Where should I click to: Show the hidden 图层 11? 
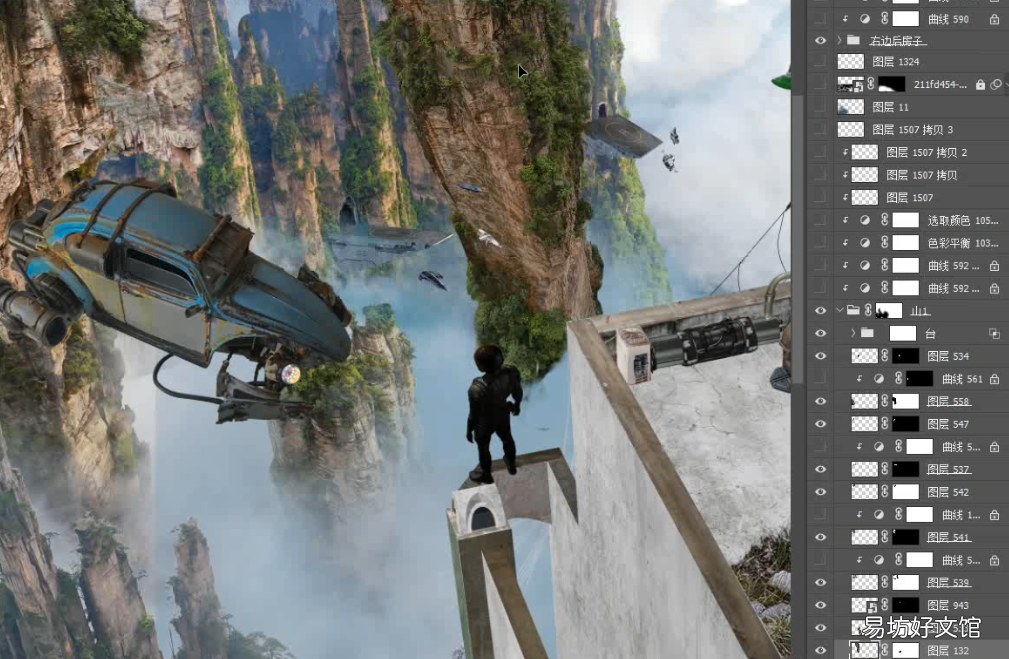(x=820, y=107)
